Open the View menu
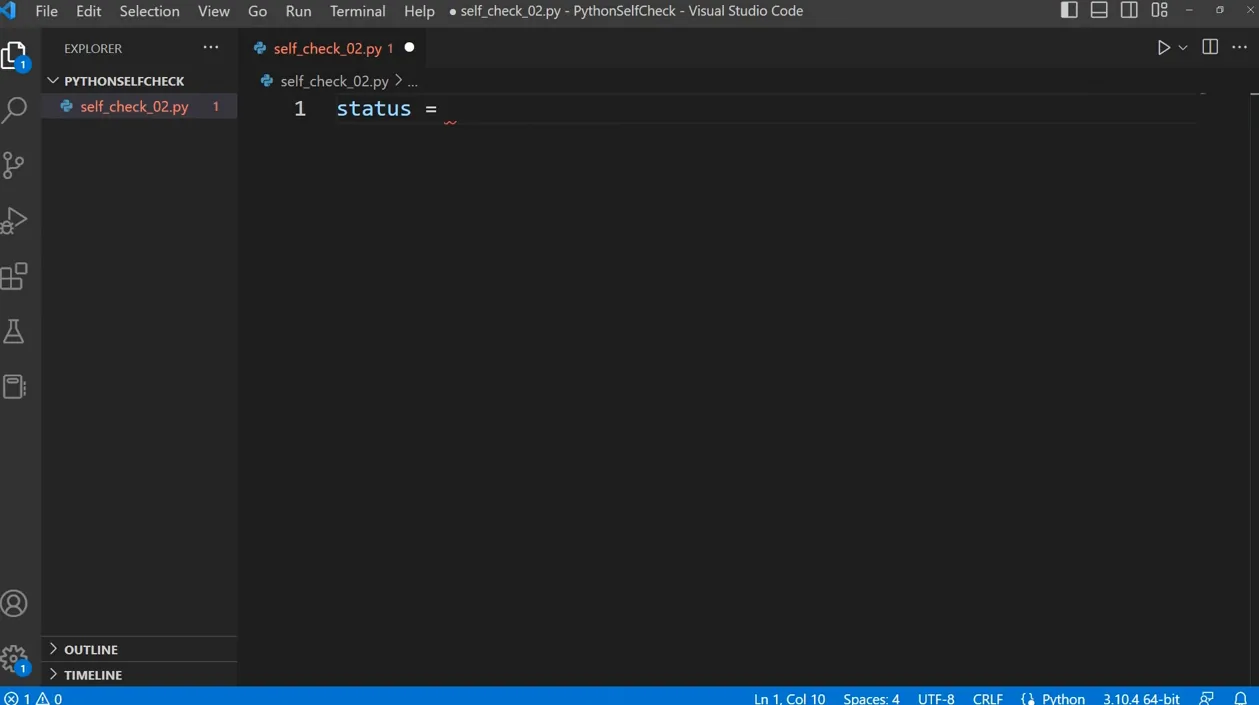The height and width of the screenshot is (705, 1259). pyautogui.click(x=214, y=11)
